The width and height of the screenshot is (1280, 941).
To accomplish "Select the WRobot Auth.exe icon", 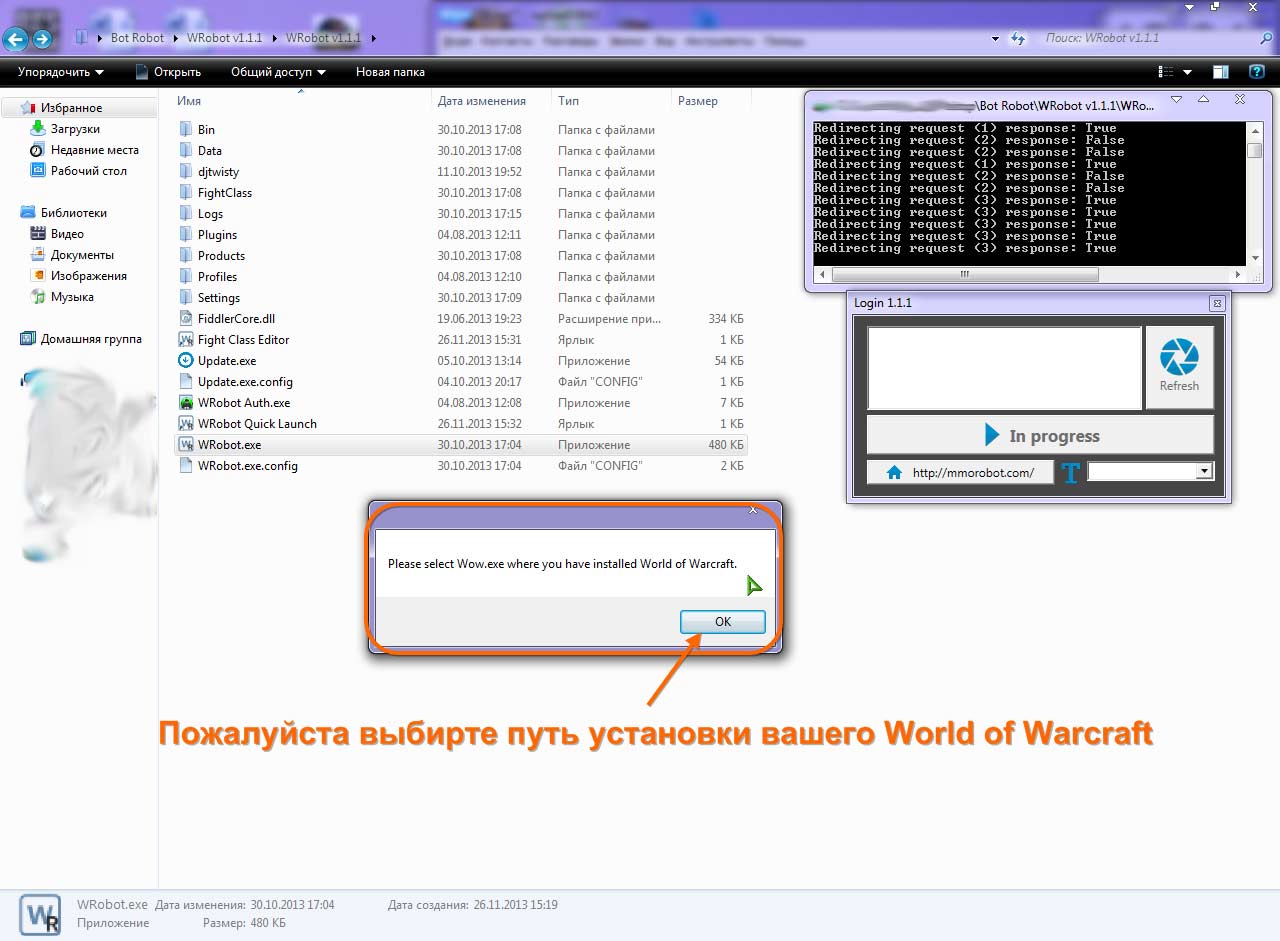I will (186, 402).
